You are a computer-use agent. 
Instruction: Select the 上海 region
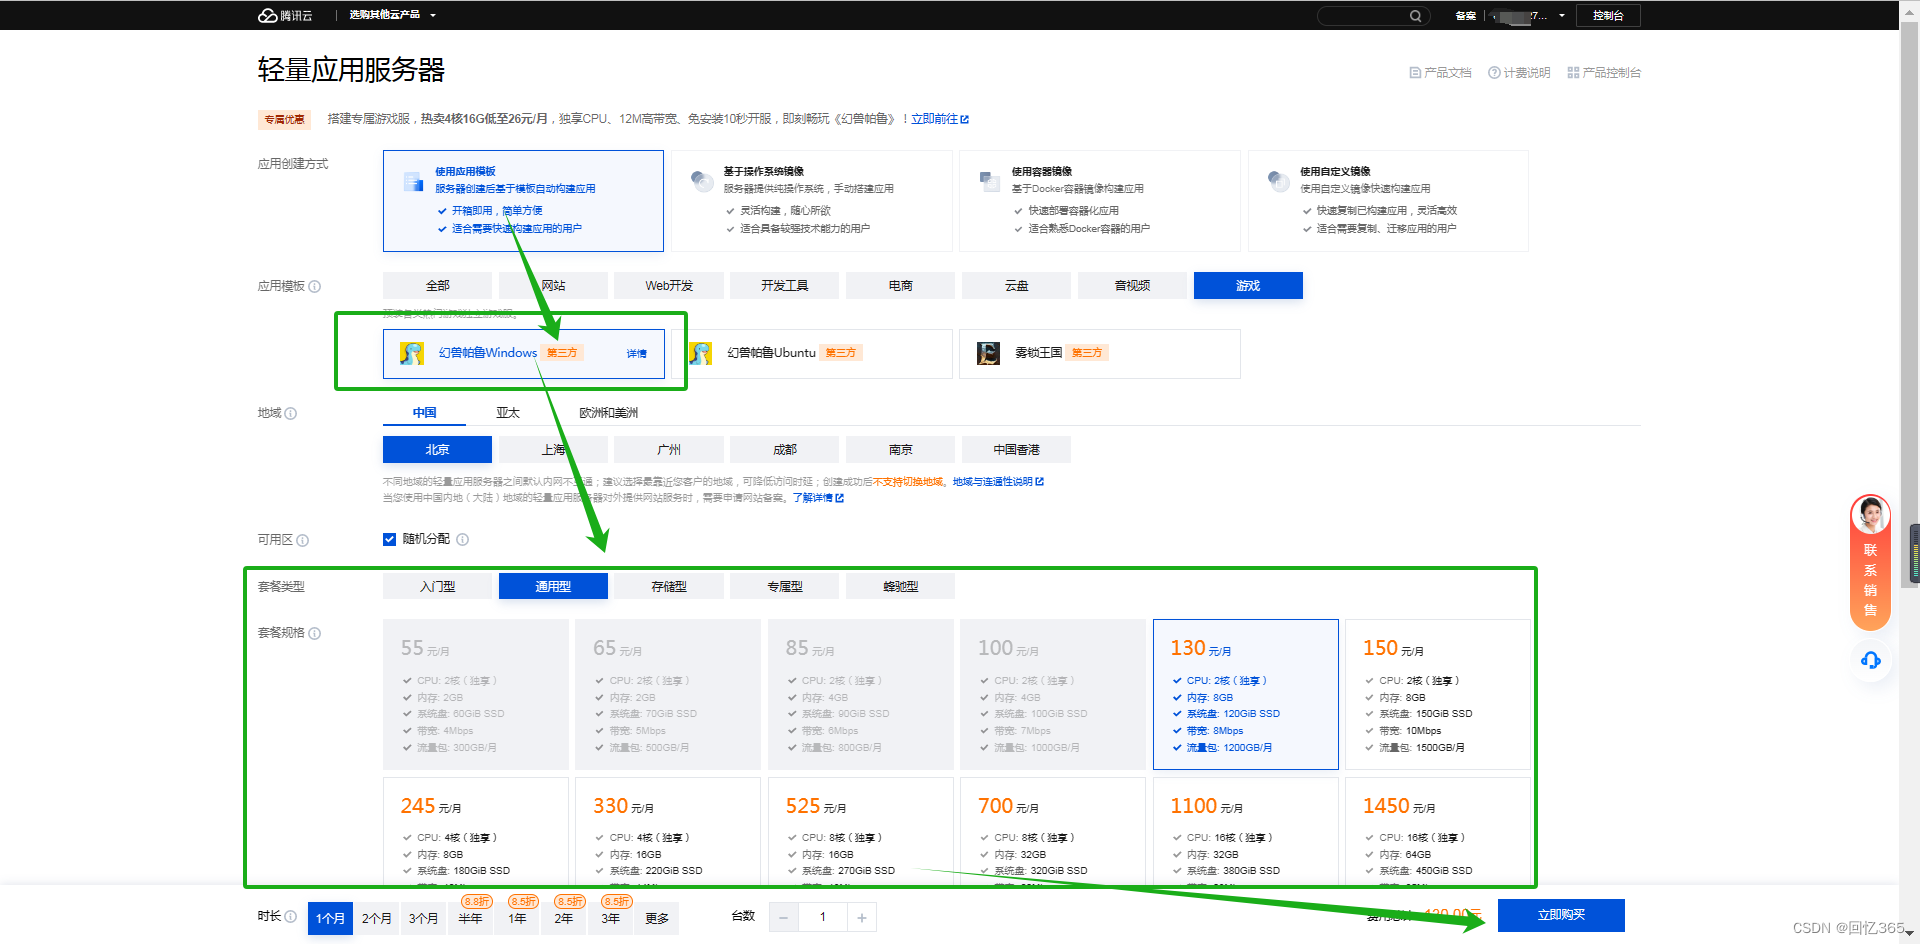tap(553, 450)
